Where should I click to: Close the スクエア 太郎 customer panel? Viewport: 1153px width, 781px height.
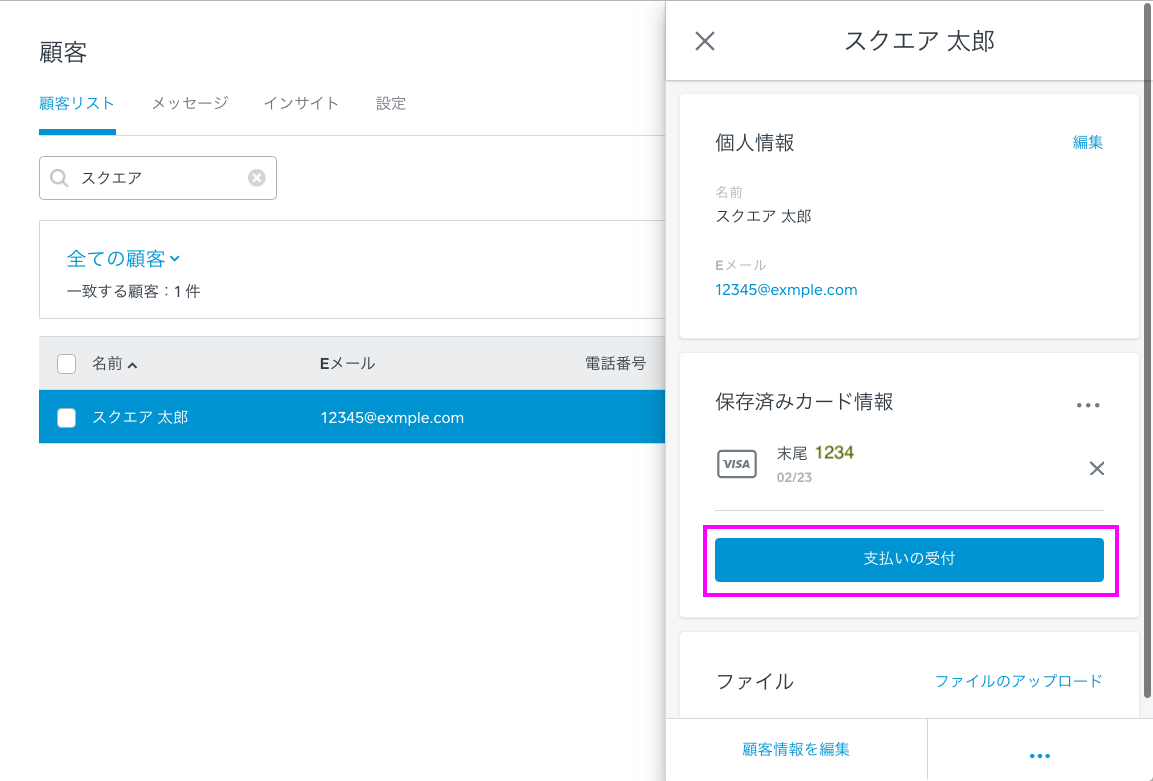704,41
